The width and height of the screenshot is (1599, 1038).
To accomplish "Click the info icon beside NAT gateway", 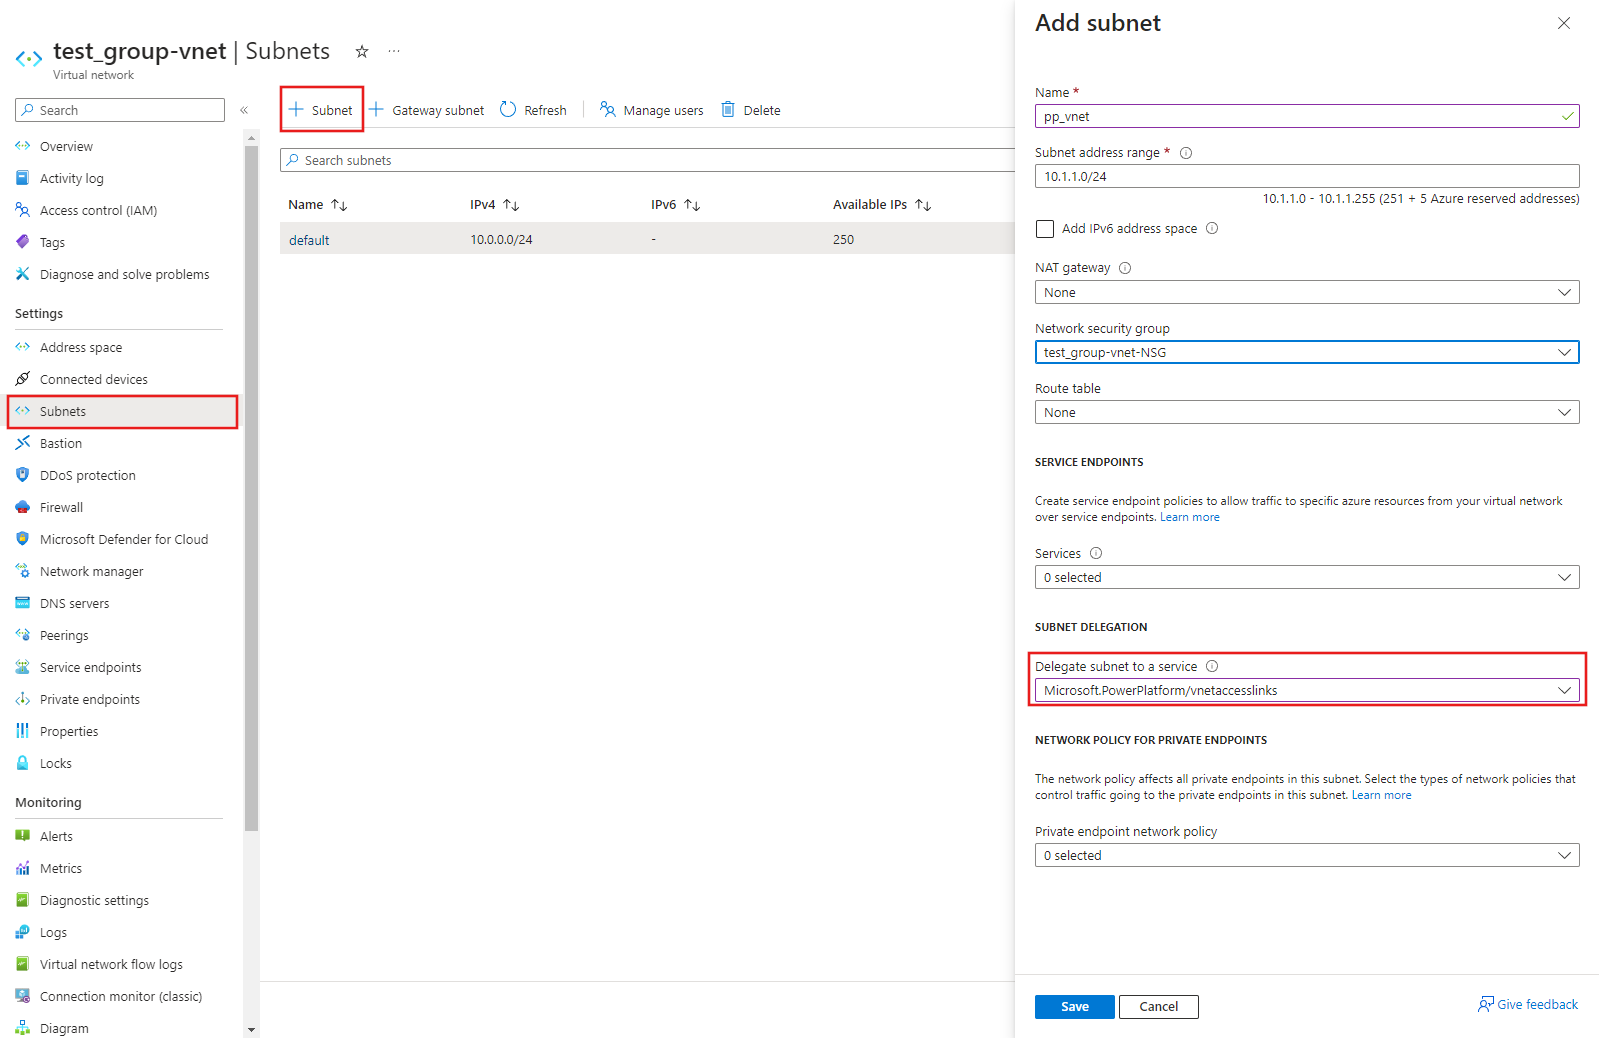I will point(1125,268).
